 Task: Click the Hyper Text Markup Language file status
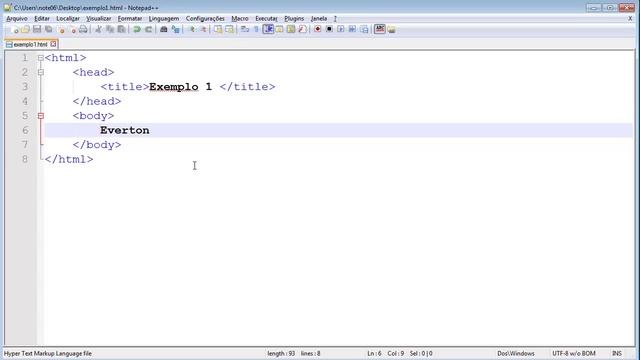point(47,353)
